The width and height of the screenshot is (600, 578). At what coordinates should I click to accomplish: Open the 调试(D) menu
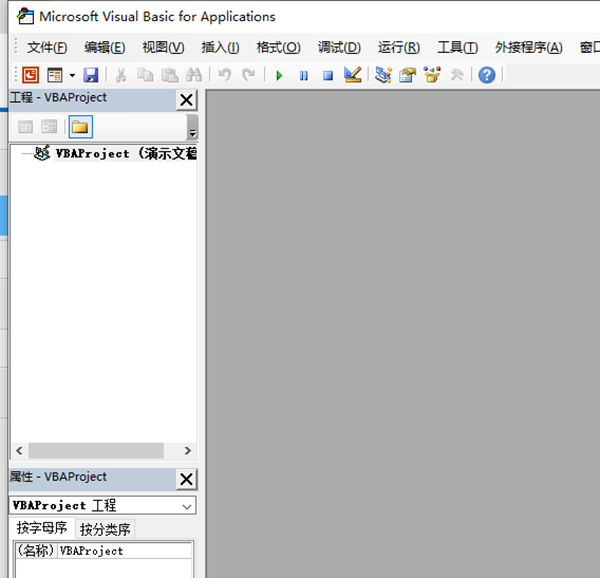(x=339, y=47)
